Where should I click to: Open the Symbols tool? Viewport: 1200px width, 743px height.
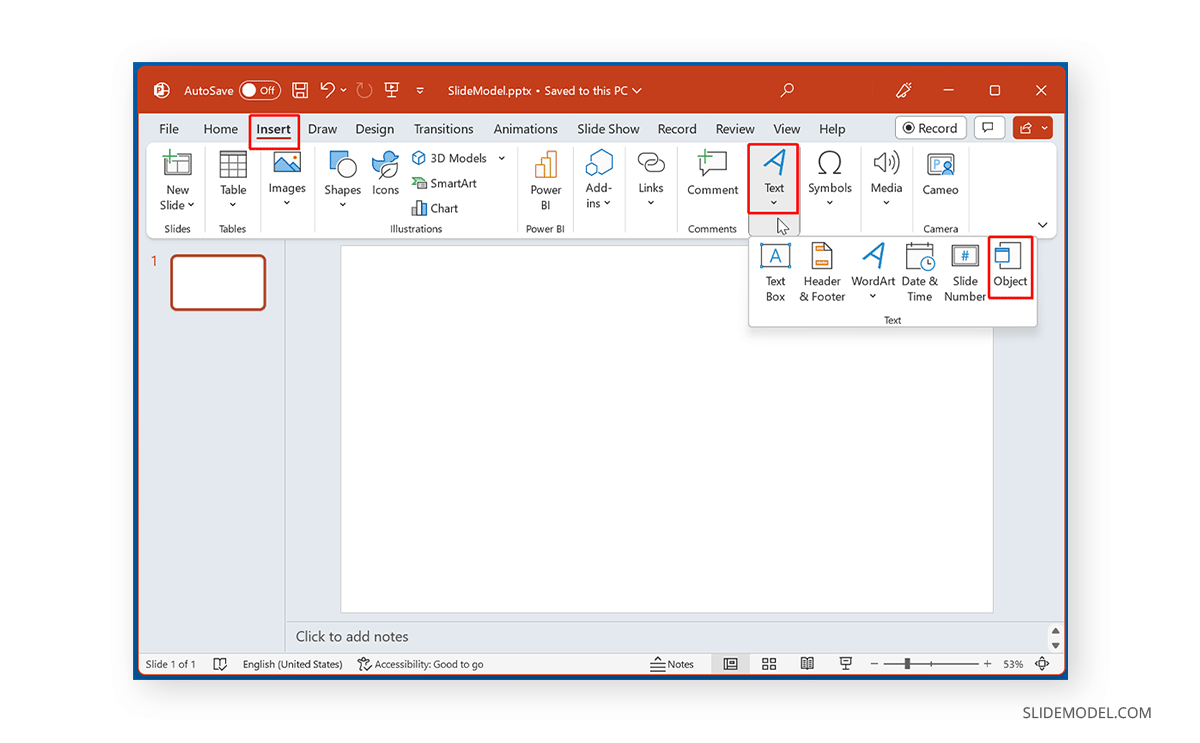click(829, 178)
